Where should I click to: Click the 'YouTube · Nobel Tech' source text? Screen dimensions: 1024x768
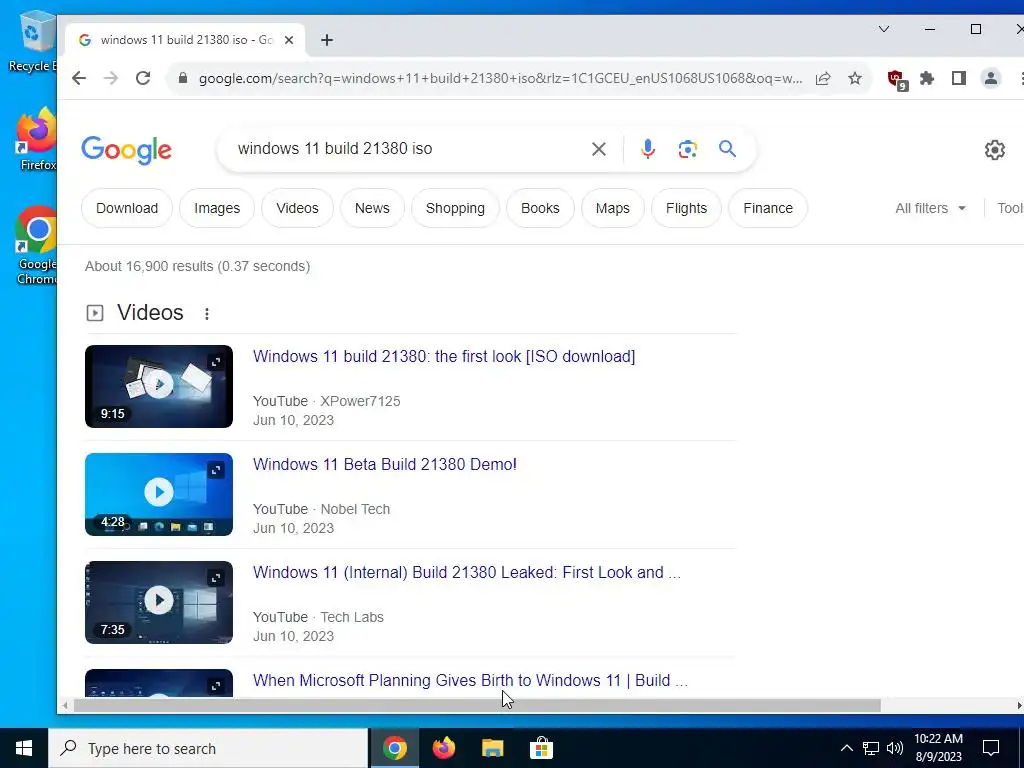tap(321, 509)
